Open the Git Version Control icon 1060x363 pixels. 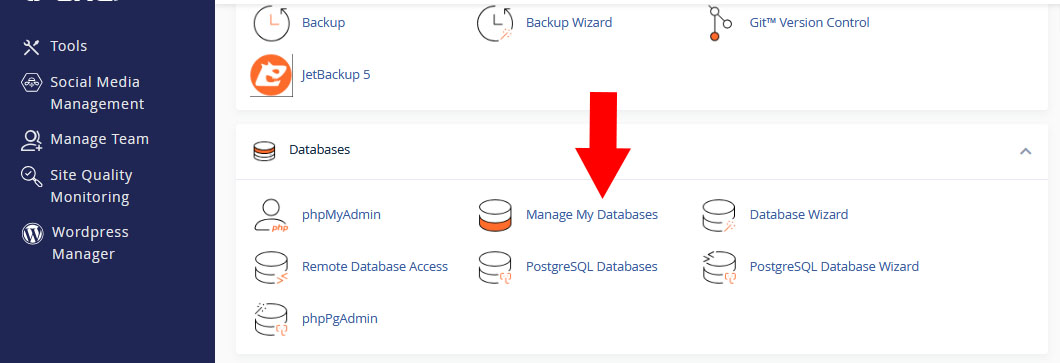[719, 23]
